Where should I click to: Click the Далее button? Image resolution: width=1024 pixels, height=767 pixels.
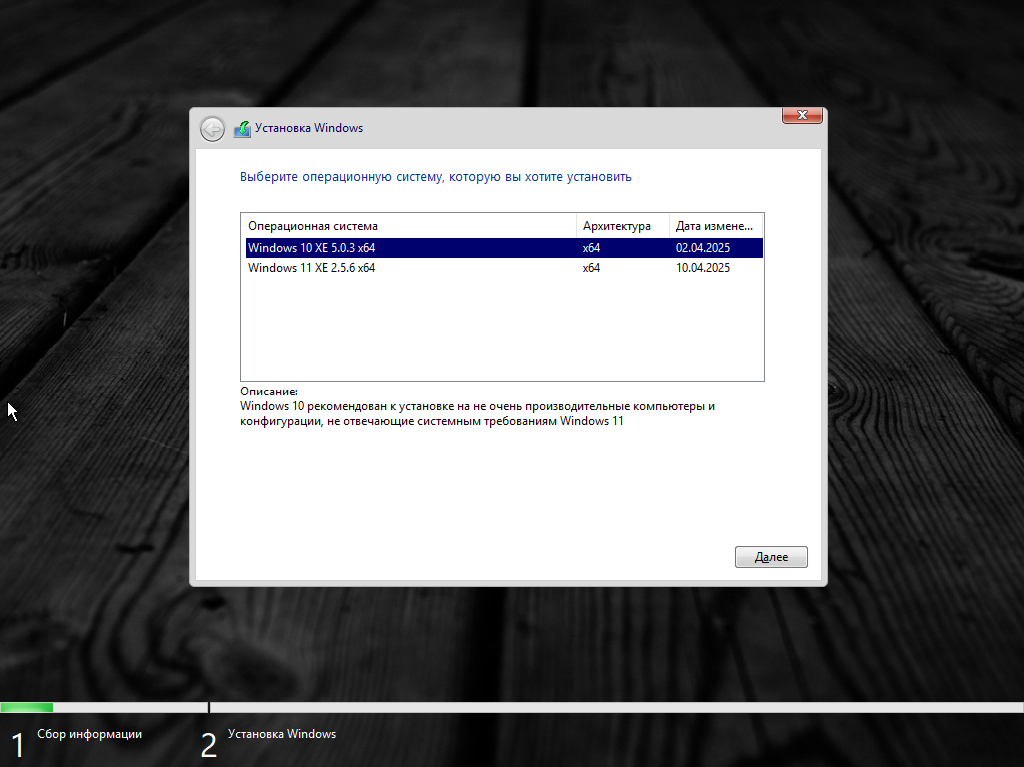pyautogui.click(x=771, y=557)
